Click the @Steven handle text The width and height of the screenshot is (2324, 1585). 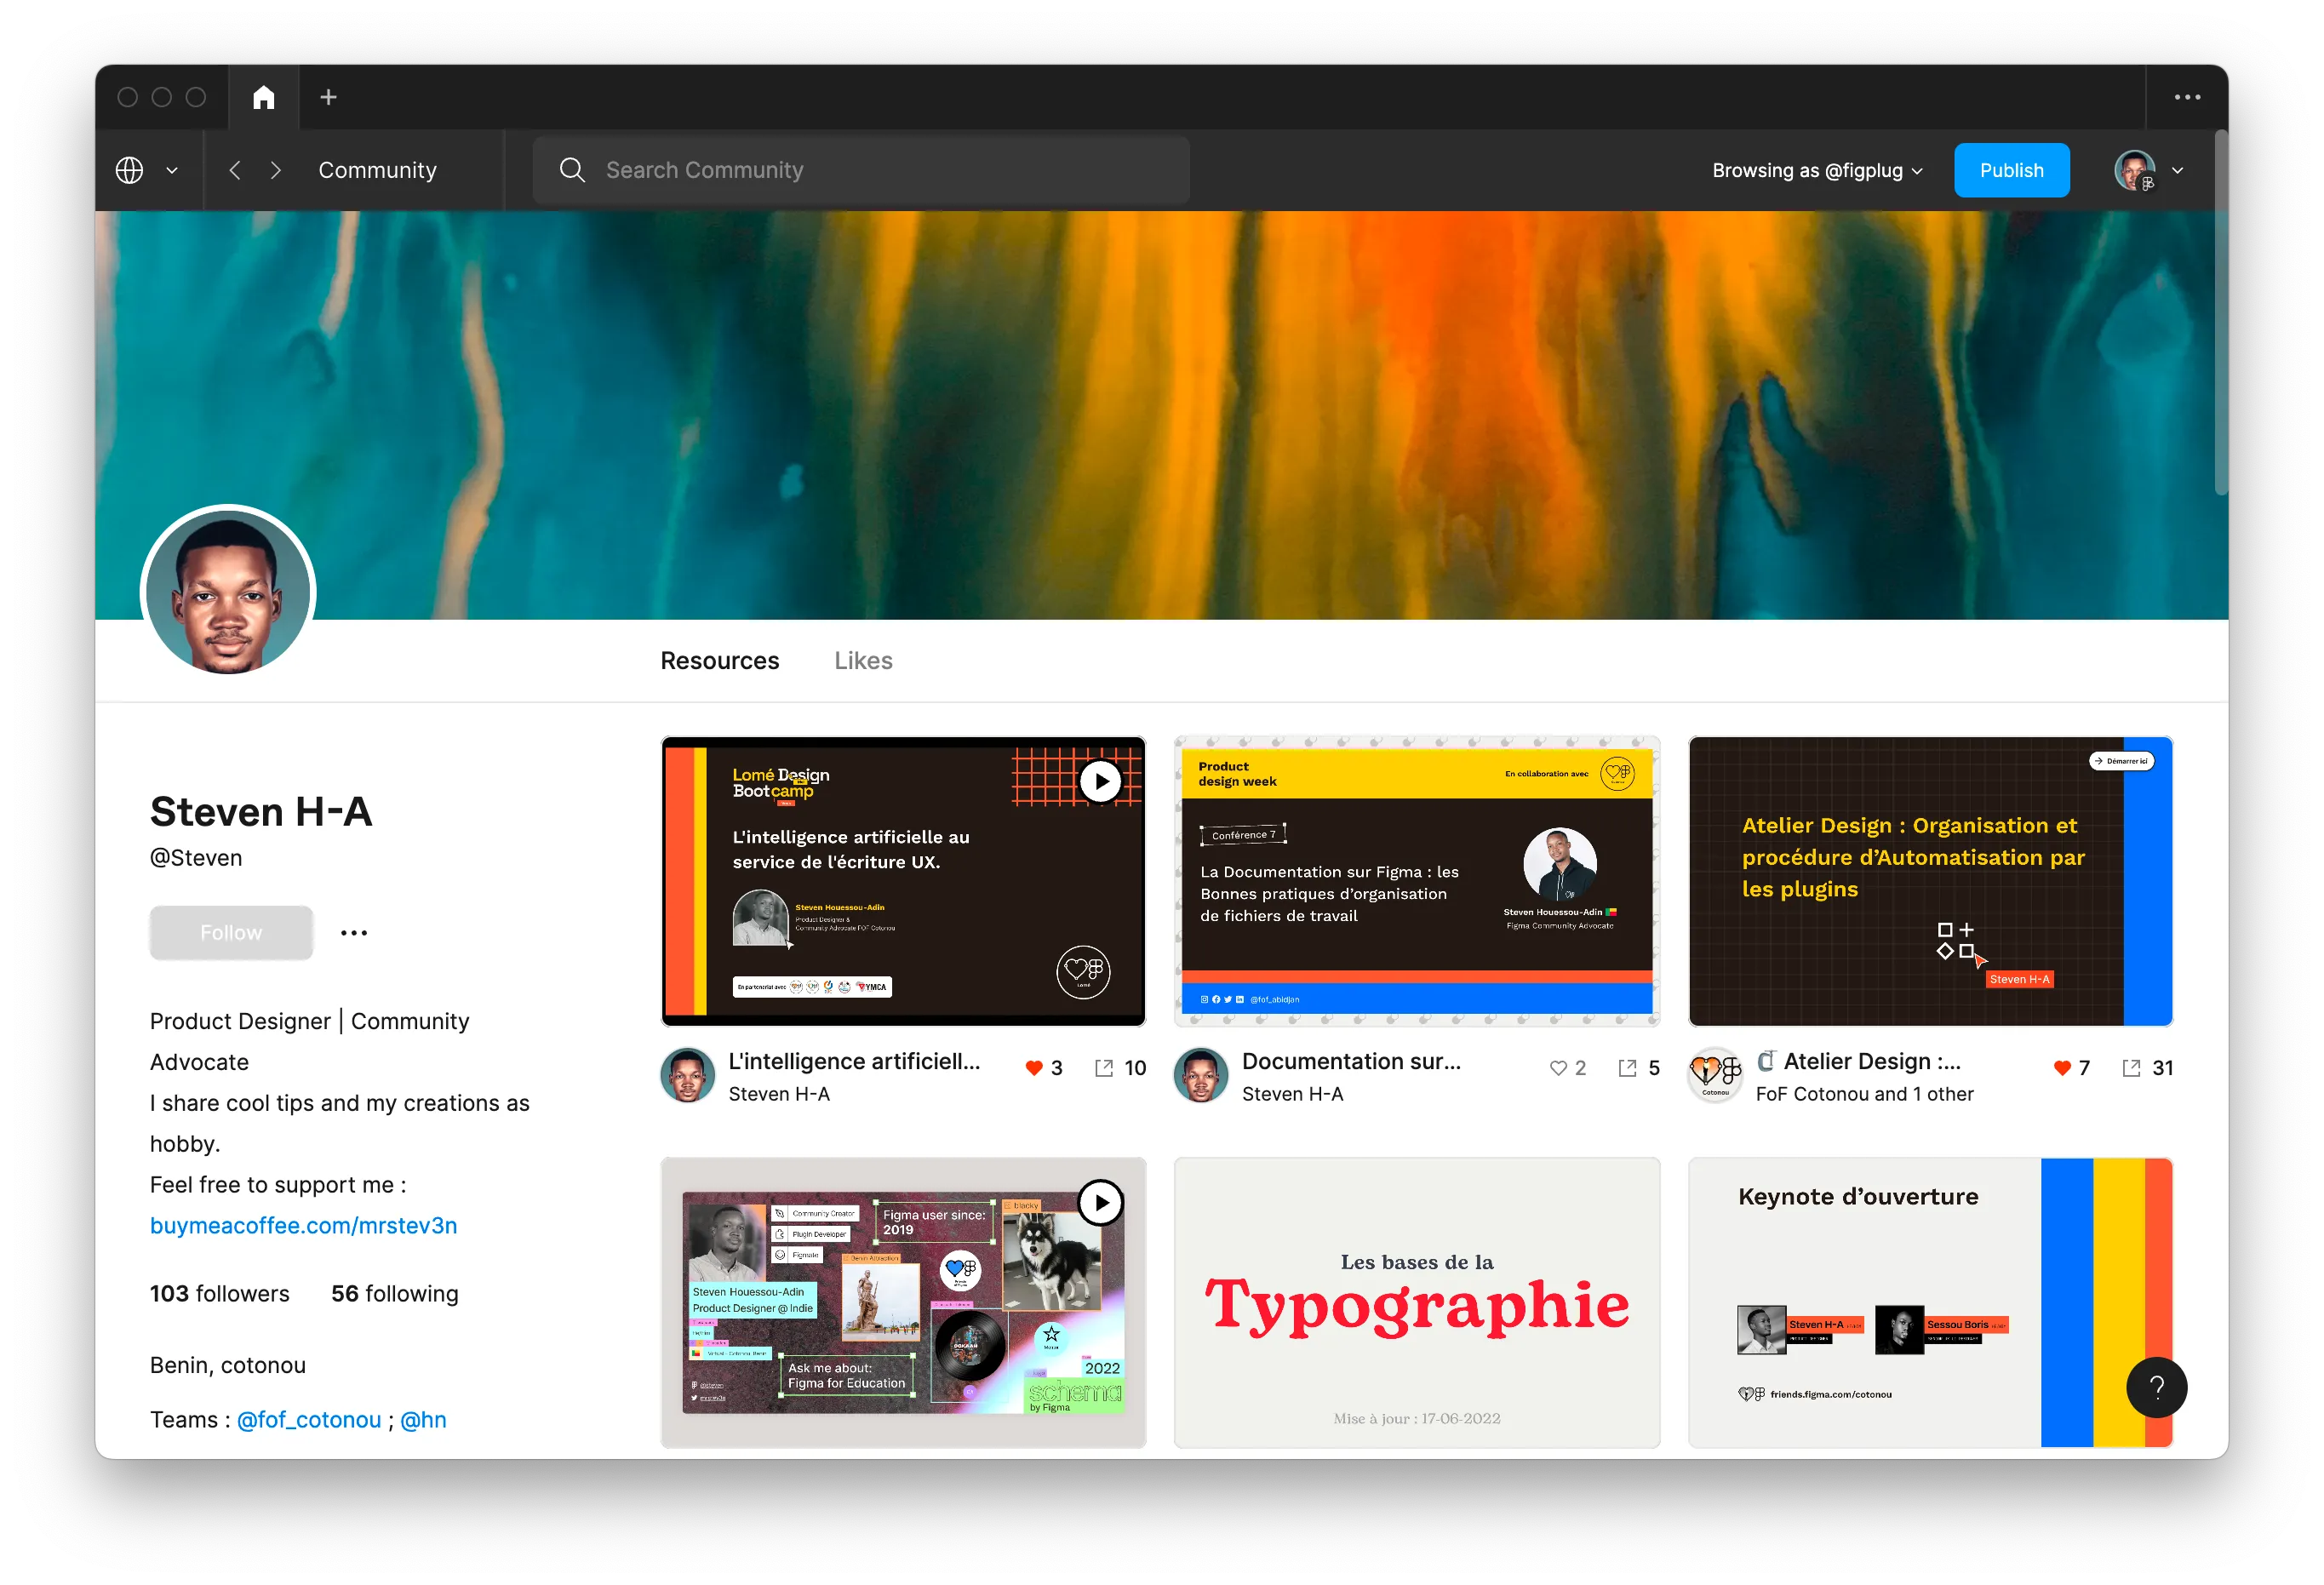[196, 858]
